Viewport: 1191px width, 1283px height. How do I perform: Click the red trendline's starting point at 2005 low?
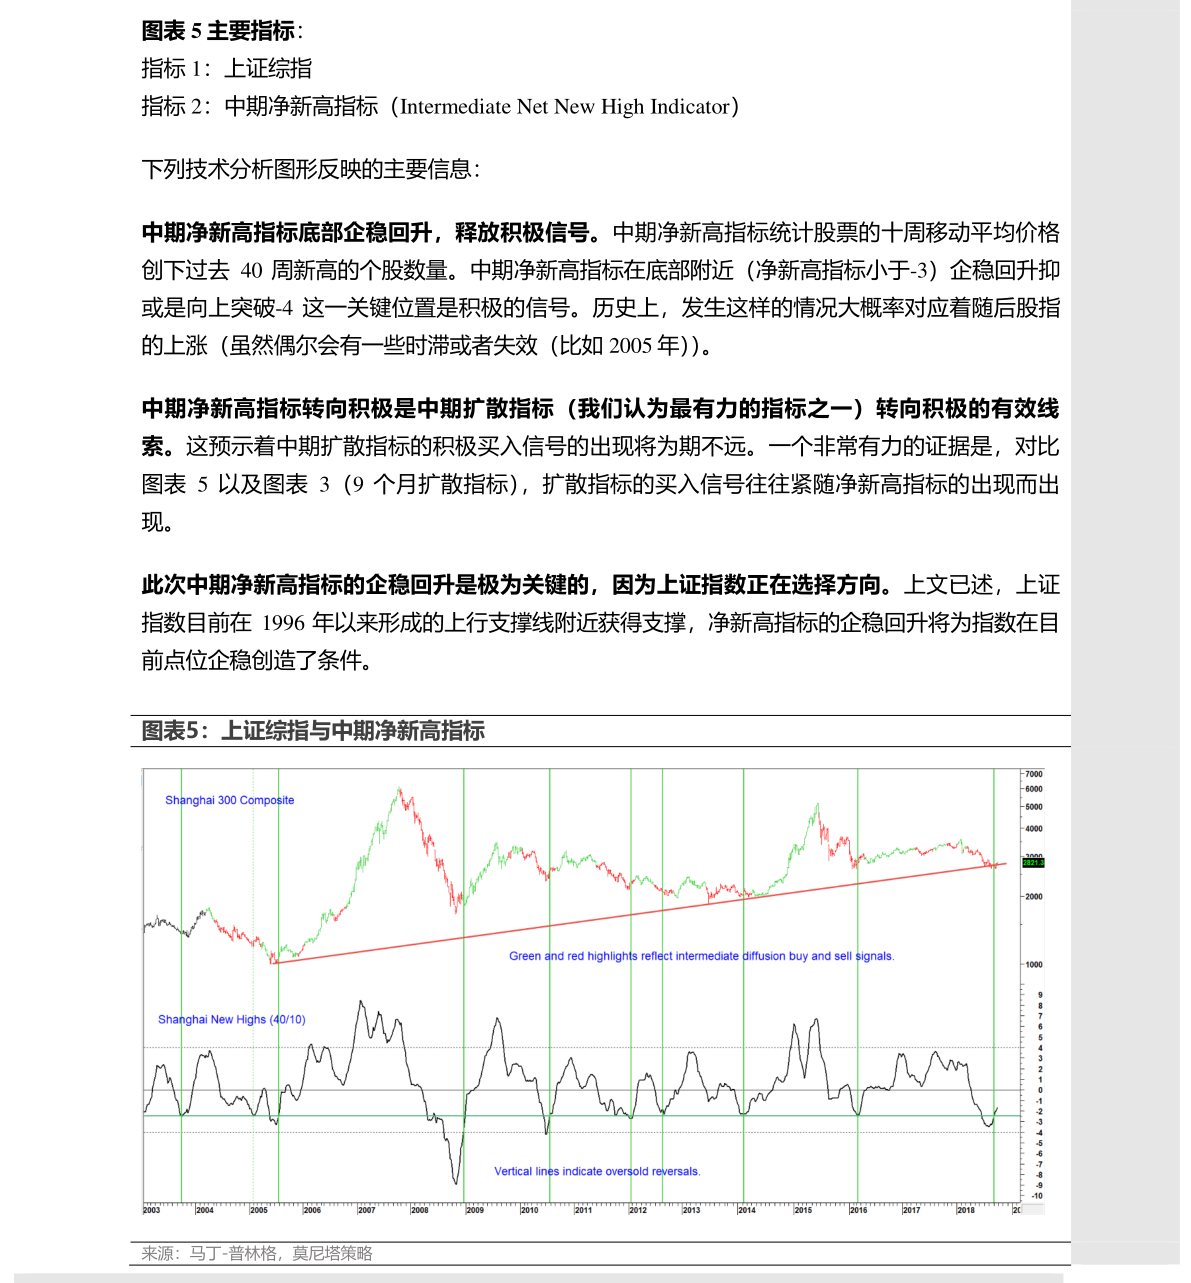tap(273, 962)
